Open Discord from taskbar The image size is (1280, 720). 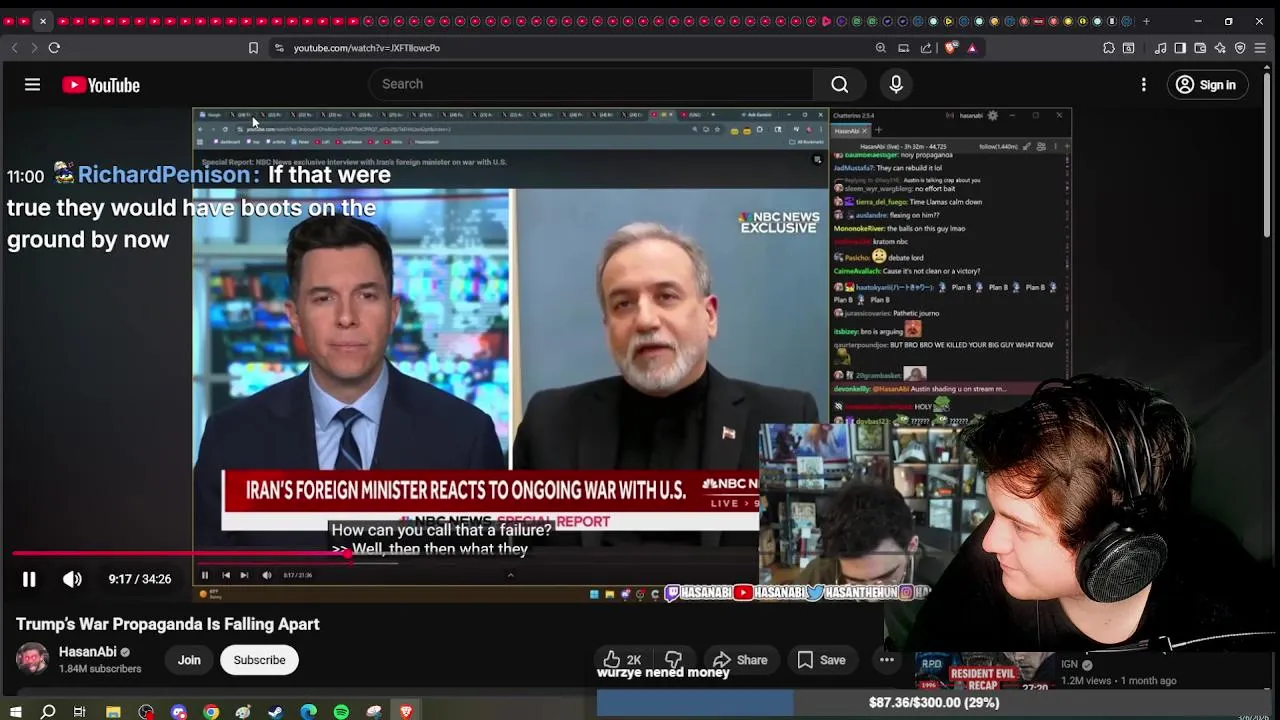click(x=178, y=712)
